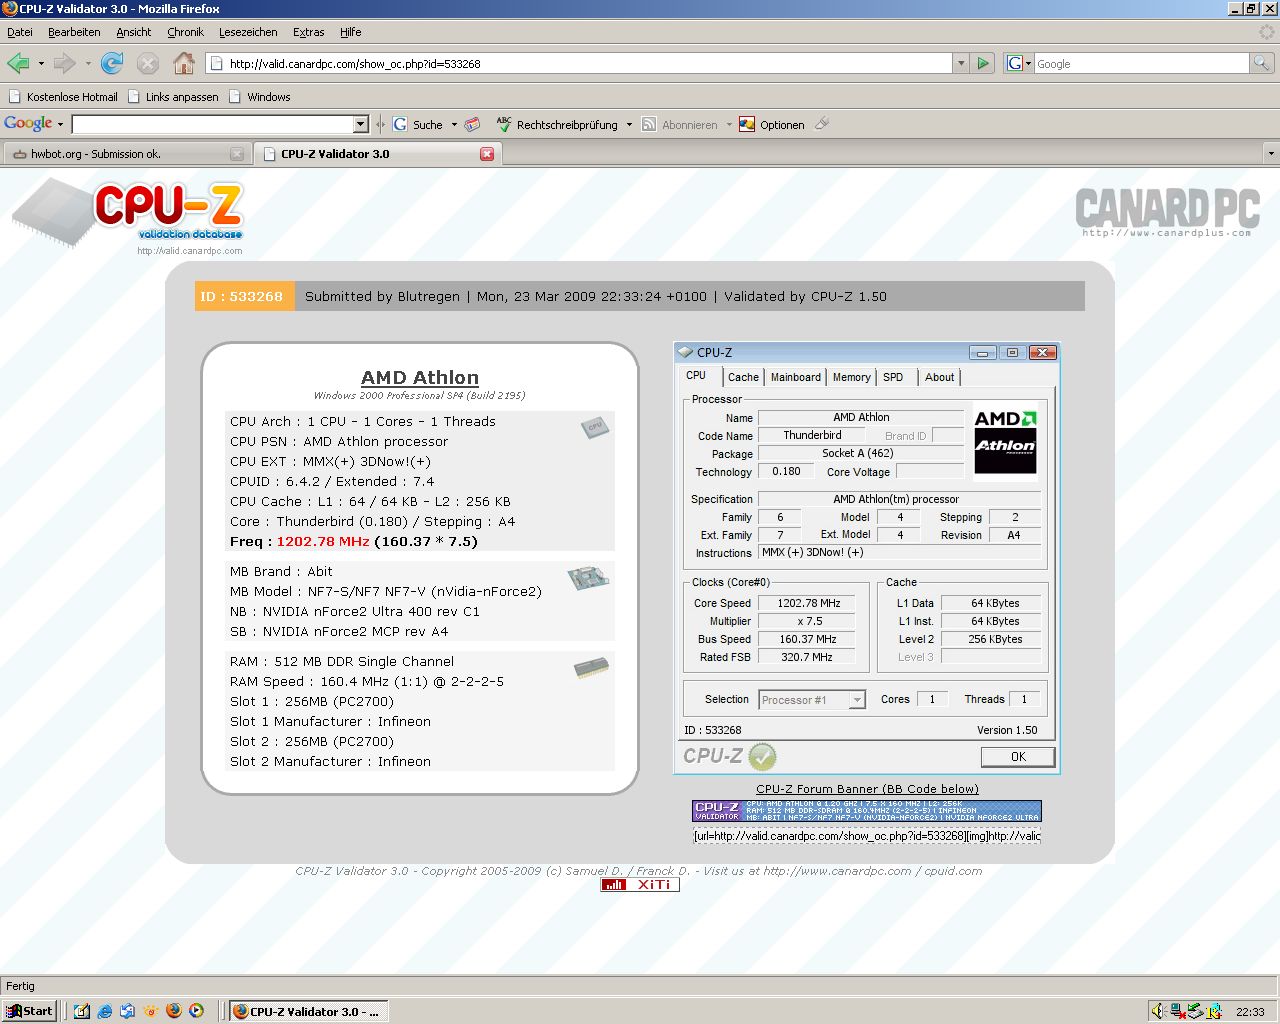Launch Internet Explorer from quick launch
The height and width of the screenshot is (1024, 1280).
[105, 1011]
